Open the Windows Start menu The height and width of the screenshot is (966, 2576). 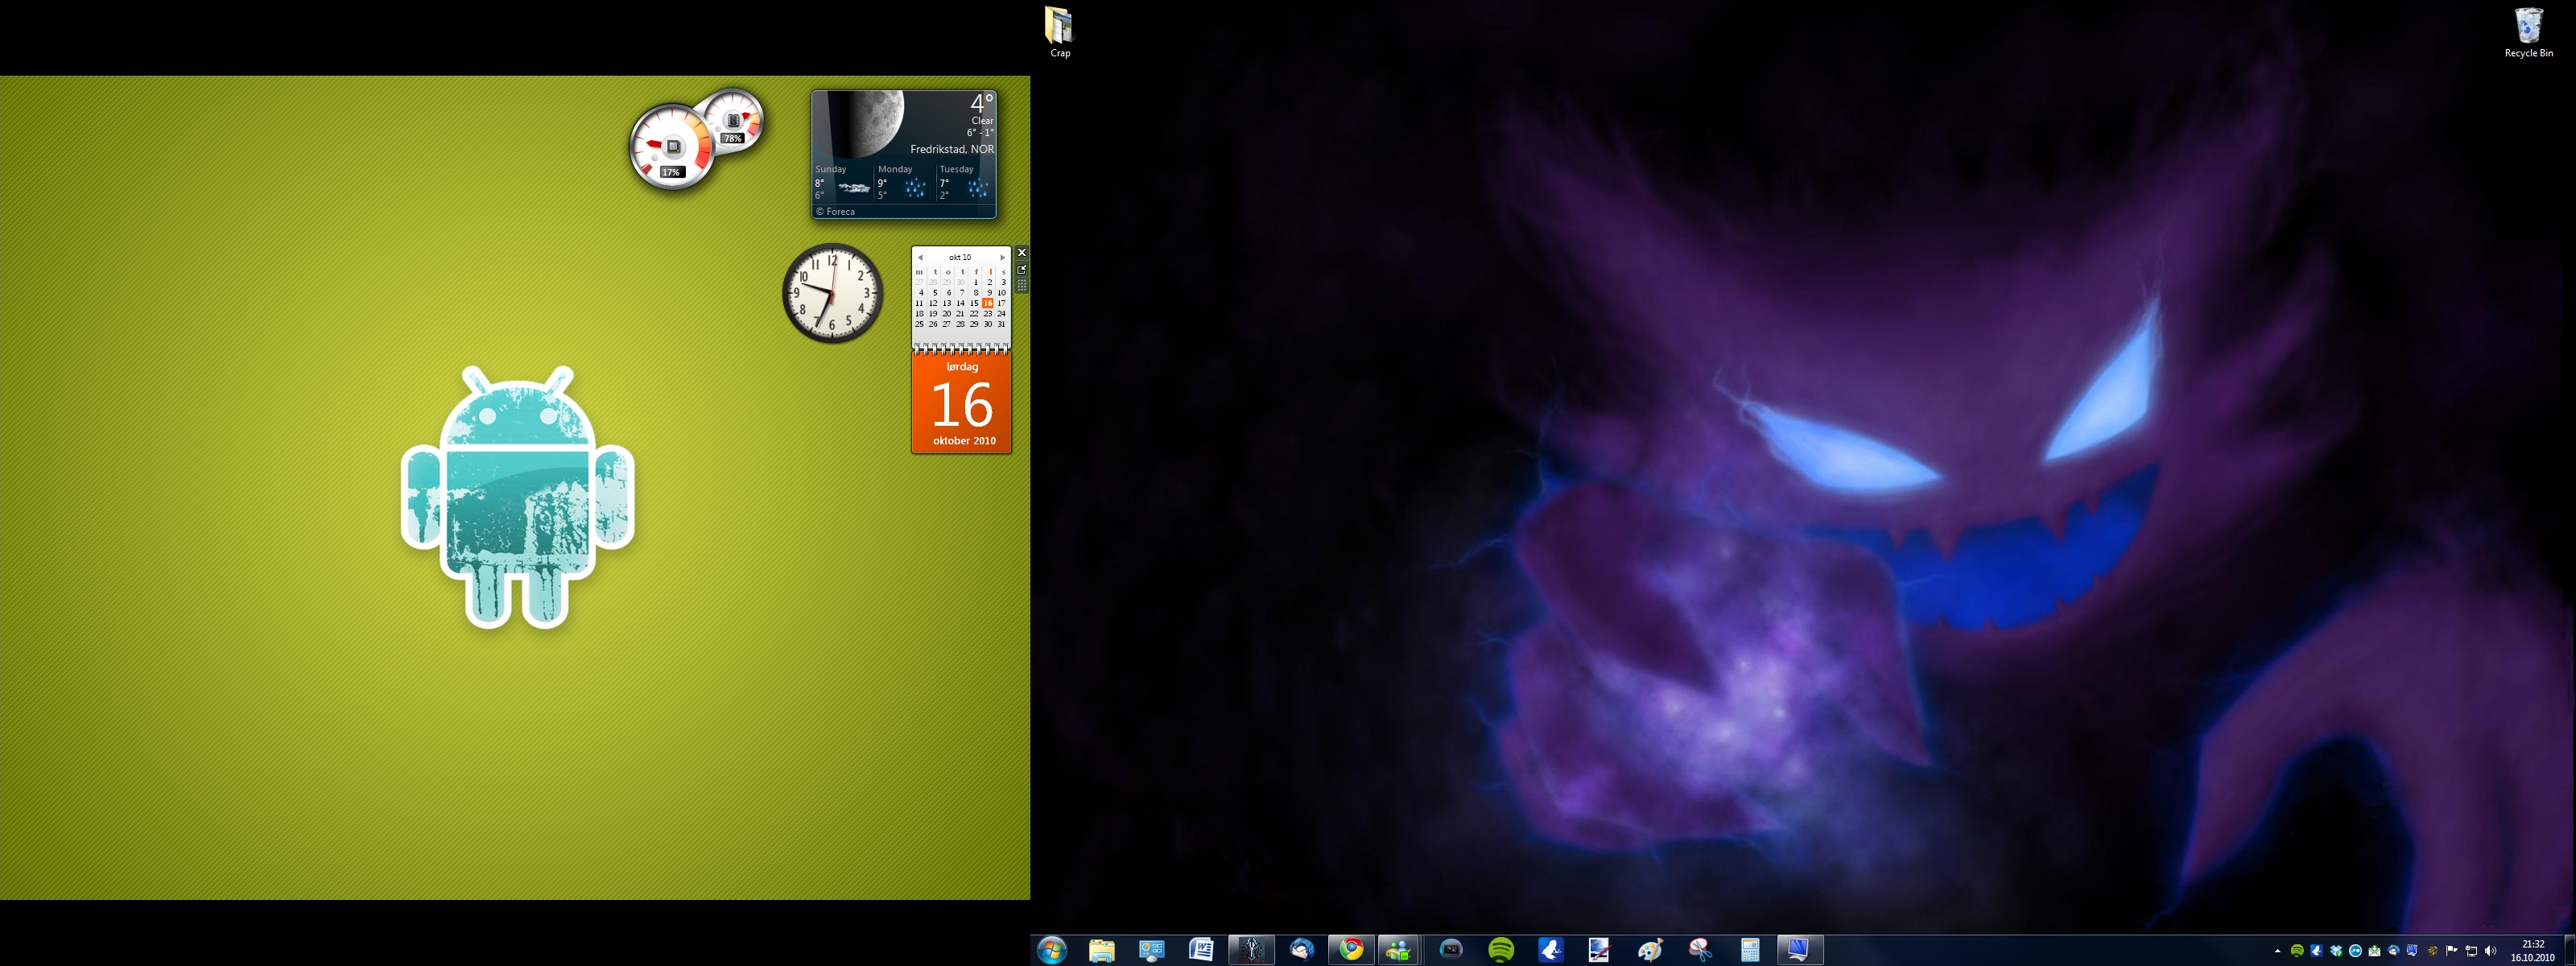pyautogui.click(x=1052, y=949)
